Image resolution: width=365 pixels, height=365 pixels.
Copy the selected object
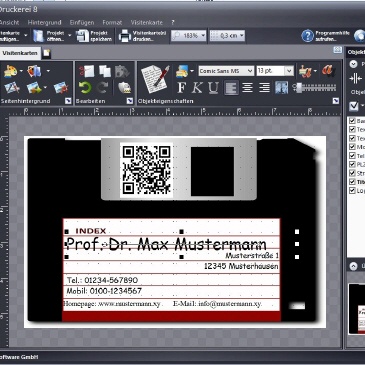[x=105, y=71]
